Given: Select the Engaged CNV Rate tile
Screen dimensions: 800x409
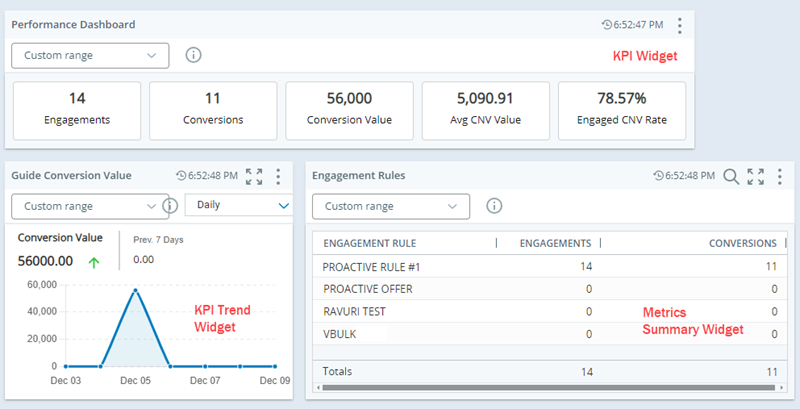Looking at the screenshot, I should pos(621,109).
